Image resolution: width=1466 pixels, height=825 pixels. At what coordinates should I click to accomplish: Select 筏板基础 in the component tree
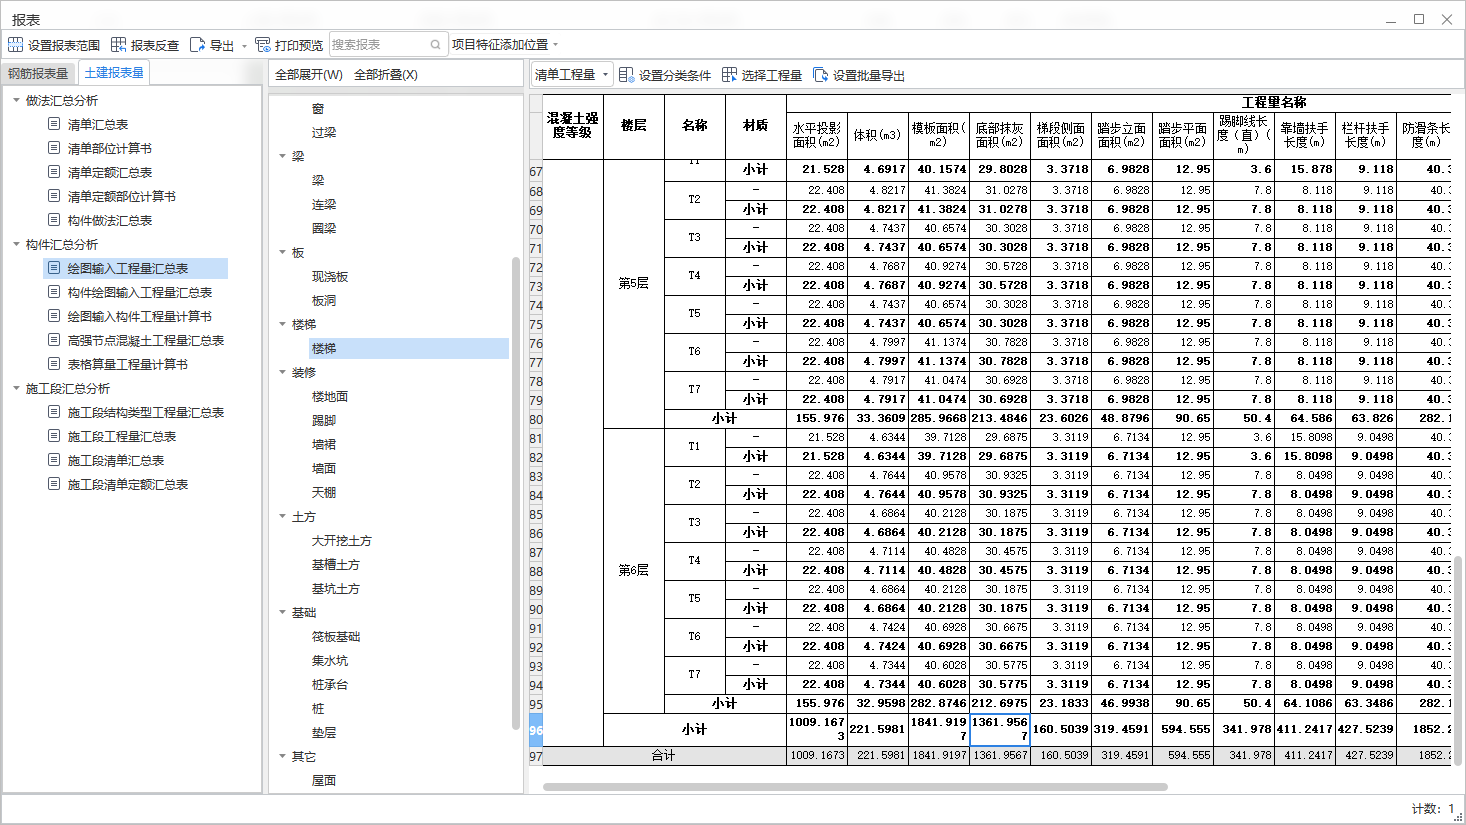(335, 636)
